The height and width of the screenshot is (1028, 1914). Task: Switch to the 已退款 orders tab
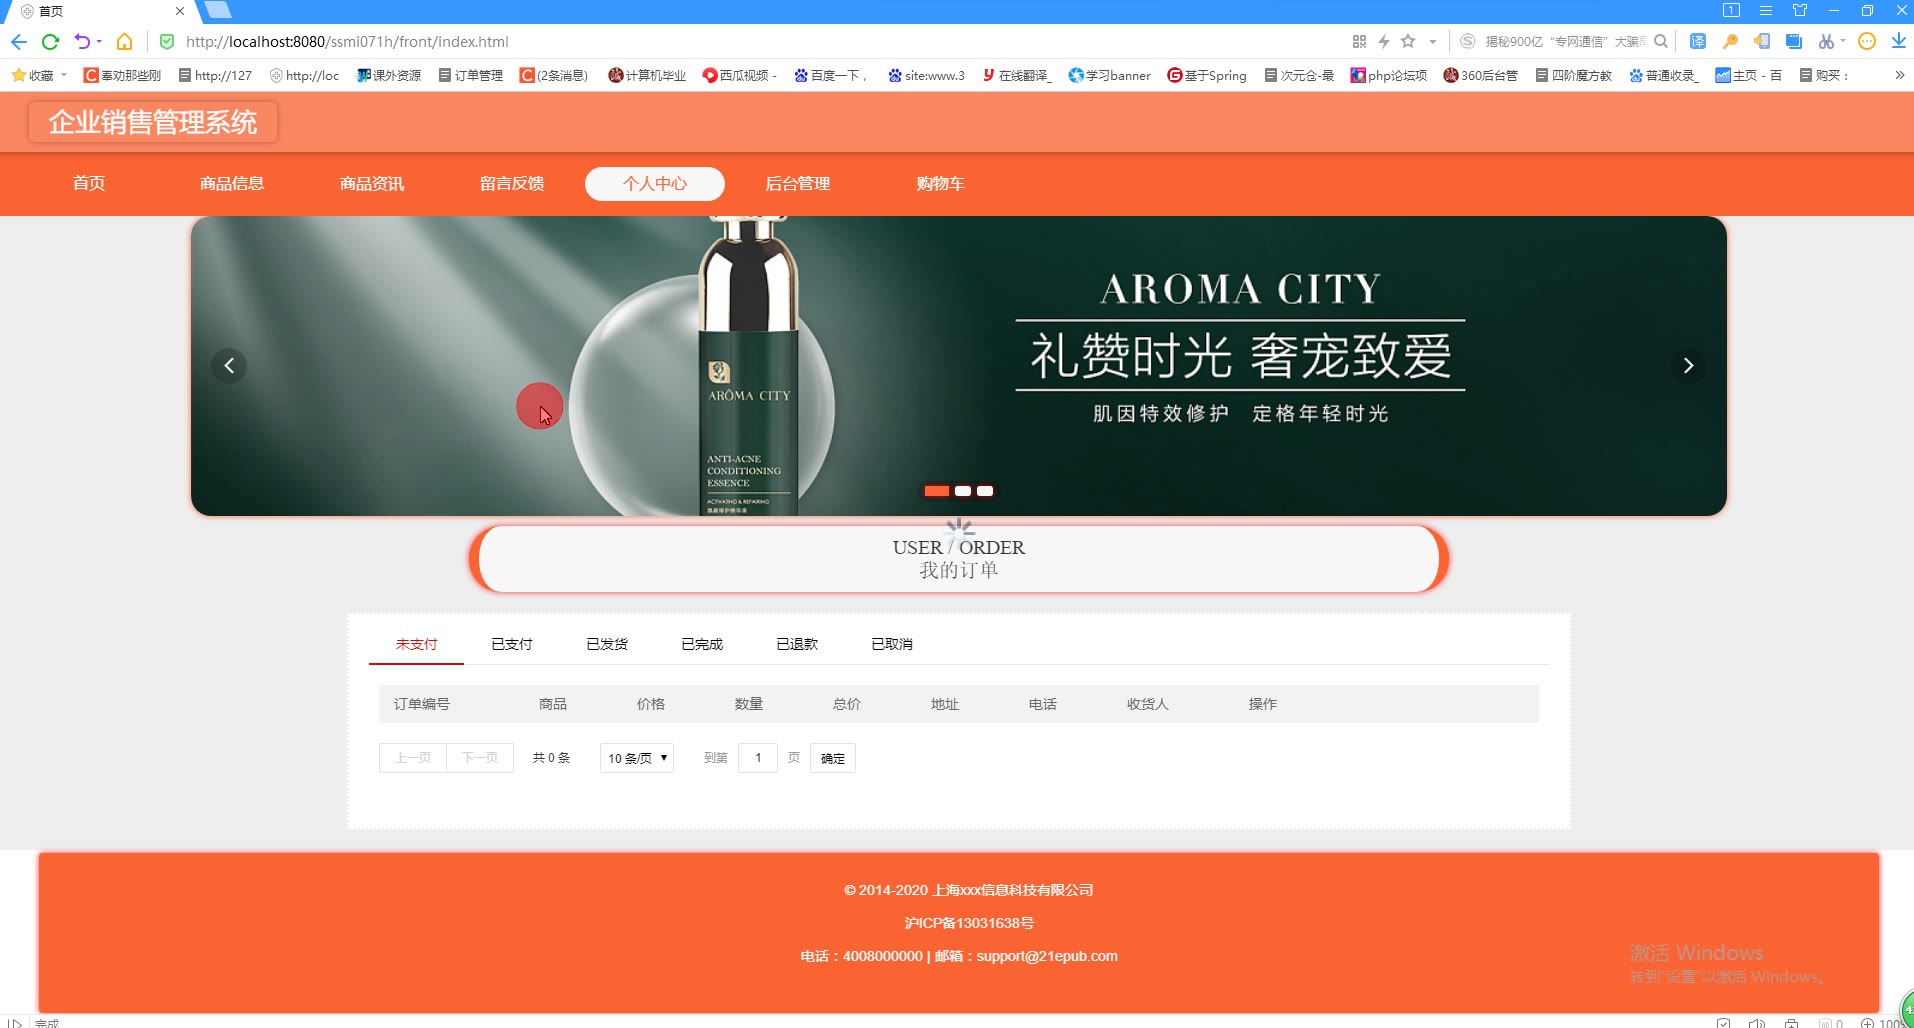tap(797, 644)
